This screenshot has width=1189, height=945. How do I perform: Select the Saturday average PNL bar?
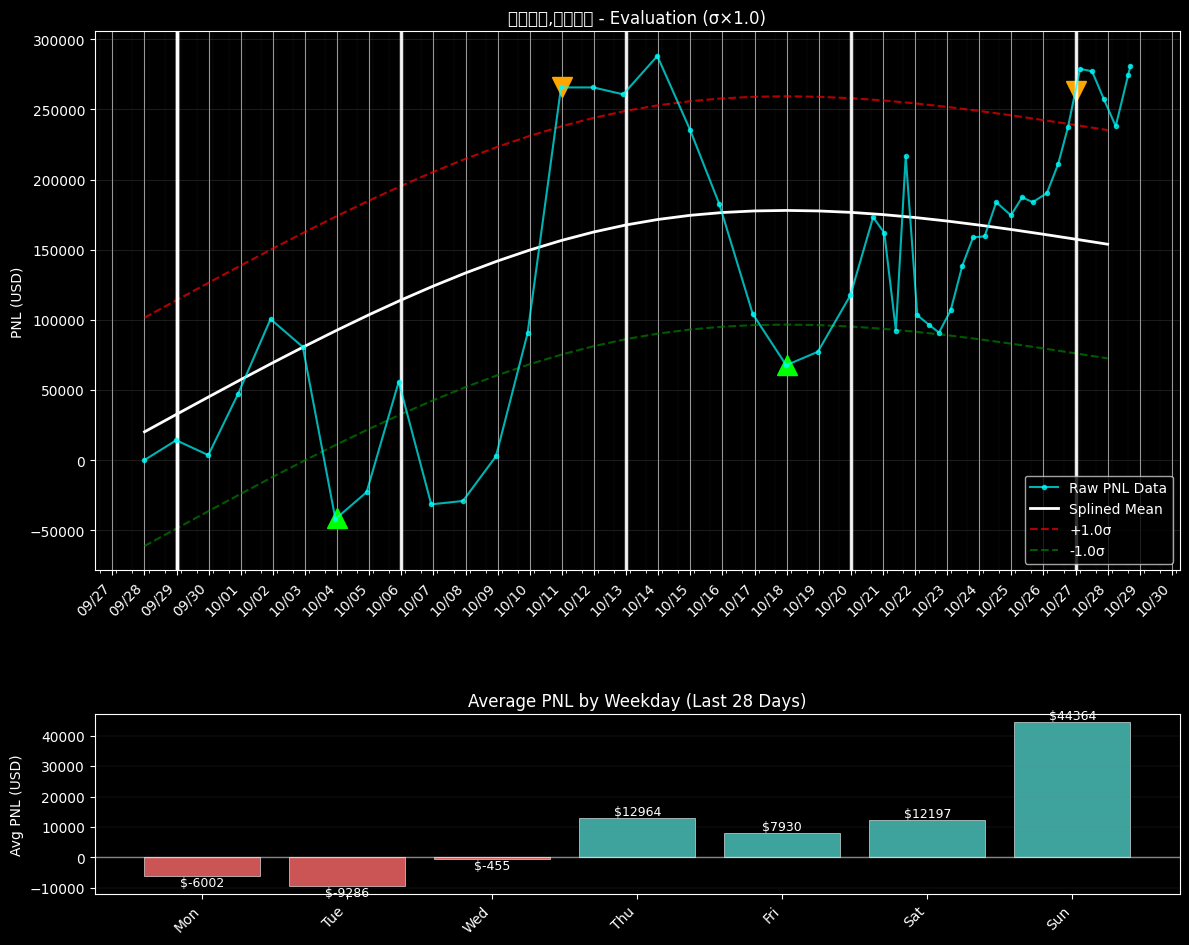pyautogui.click(x=927, y=839)
